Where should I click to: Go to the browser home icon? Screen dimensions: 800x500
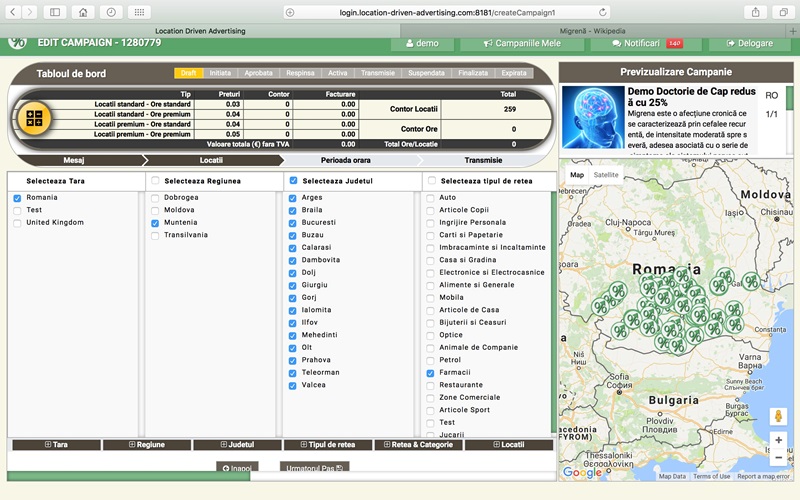click(x=83, y=12)
